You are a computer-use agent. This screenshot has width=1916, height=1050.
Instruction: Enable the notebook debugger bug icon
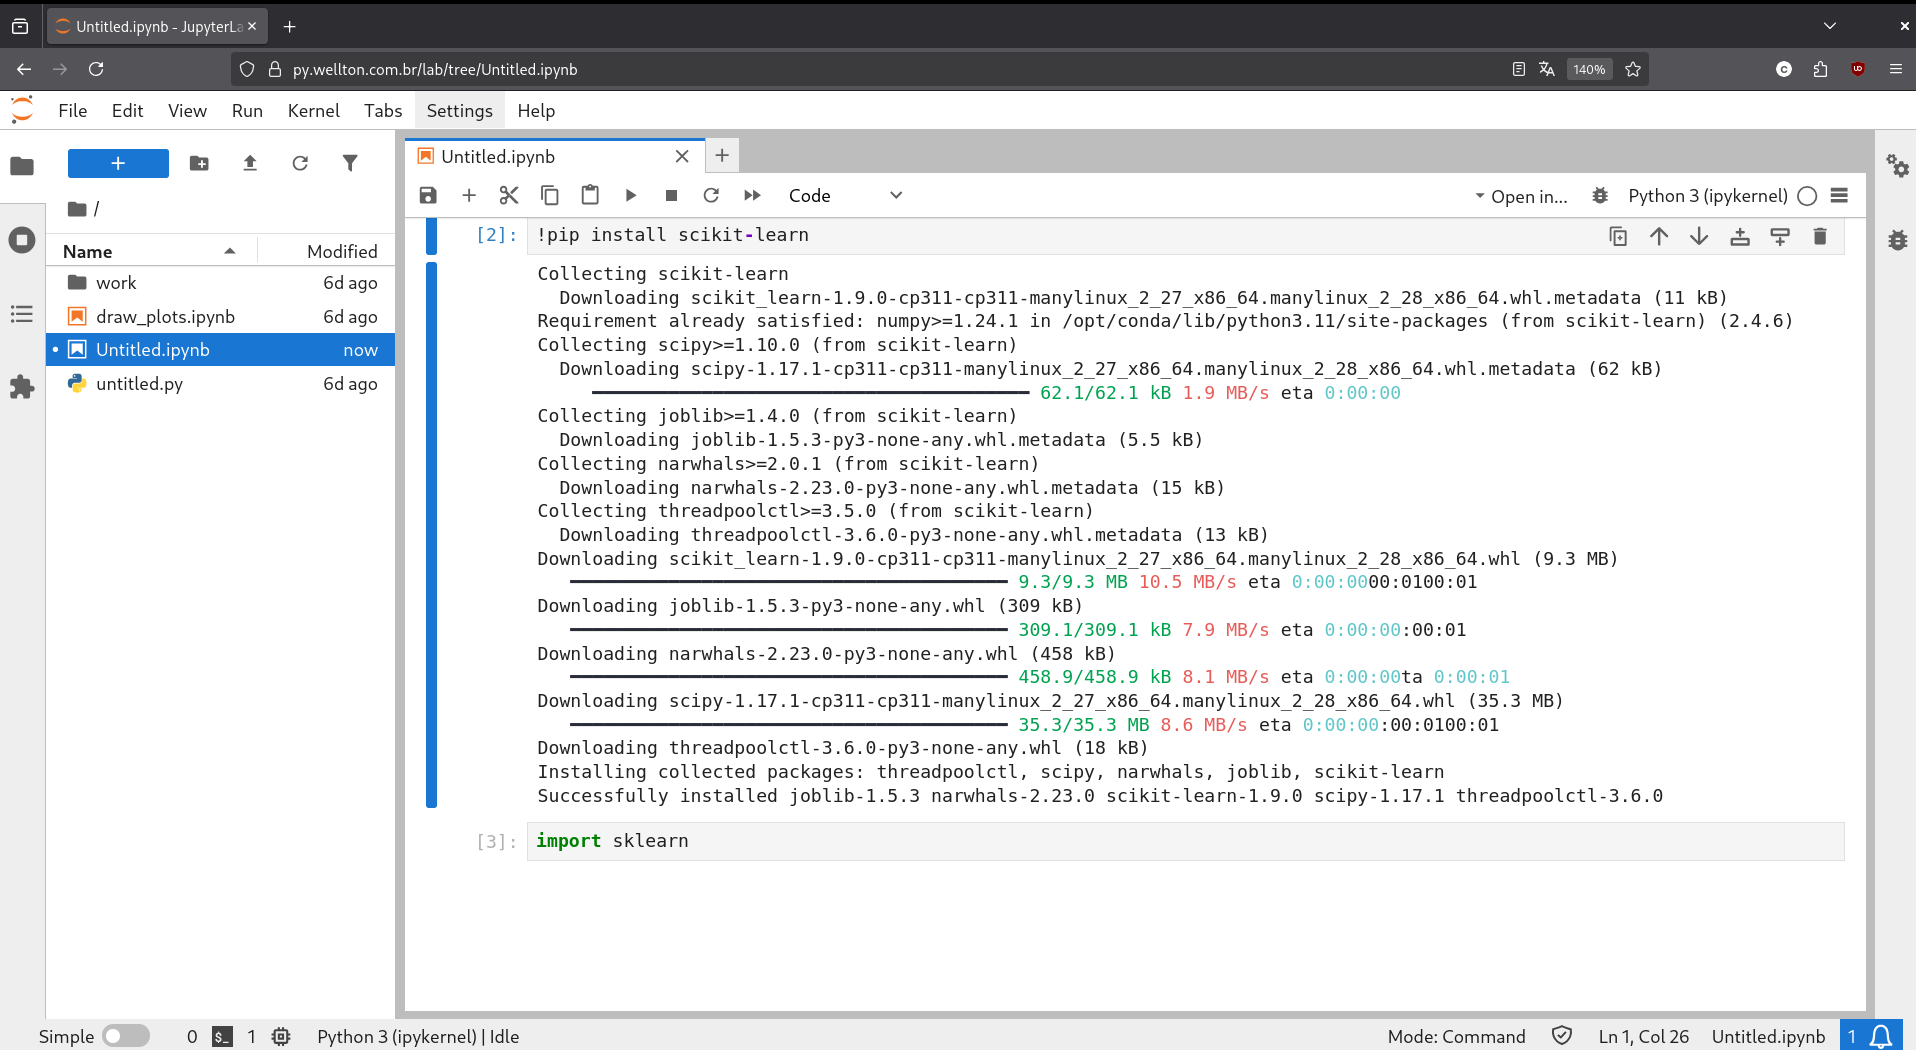pyautogui.click(x=1600, y=195)
